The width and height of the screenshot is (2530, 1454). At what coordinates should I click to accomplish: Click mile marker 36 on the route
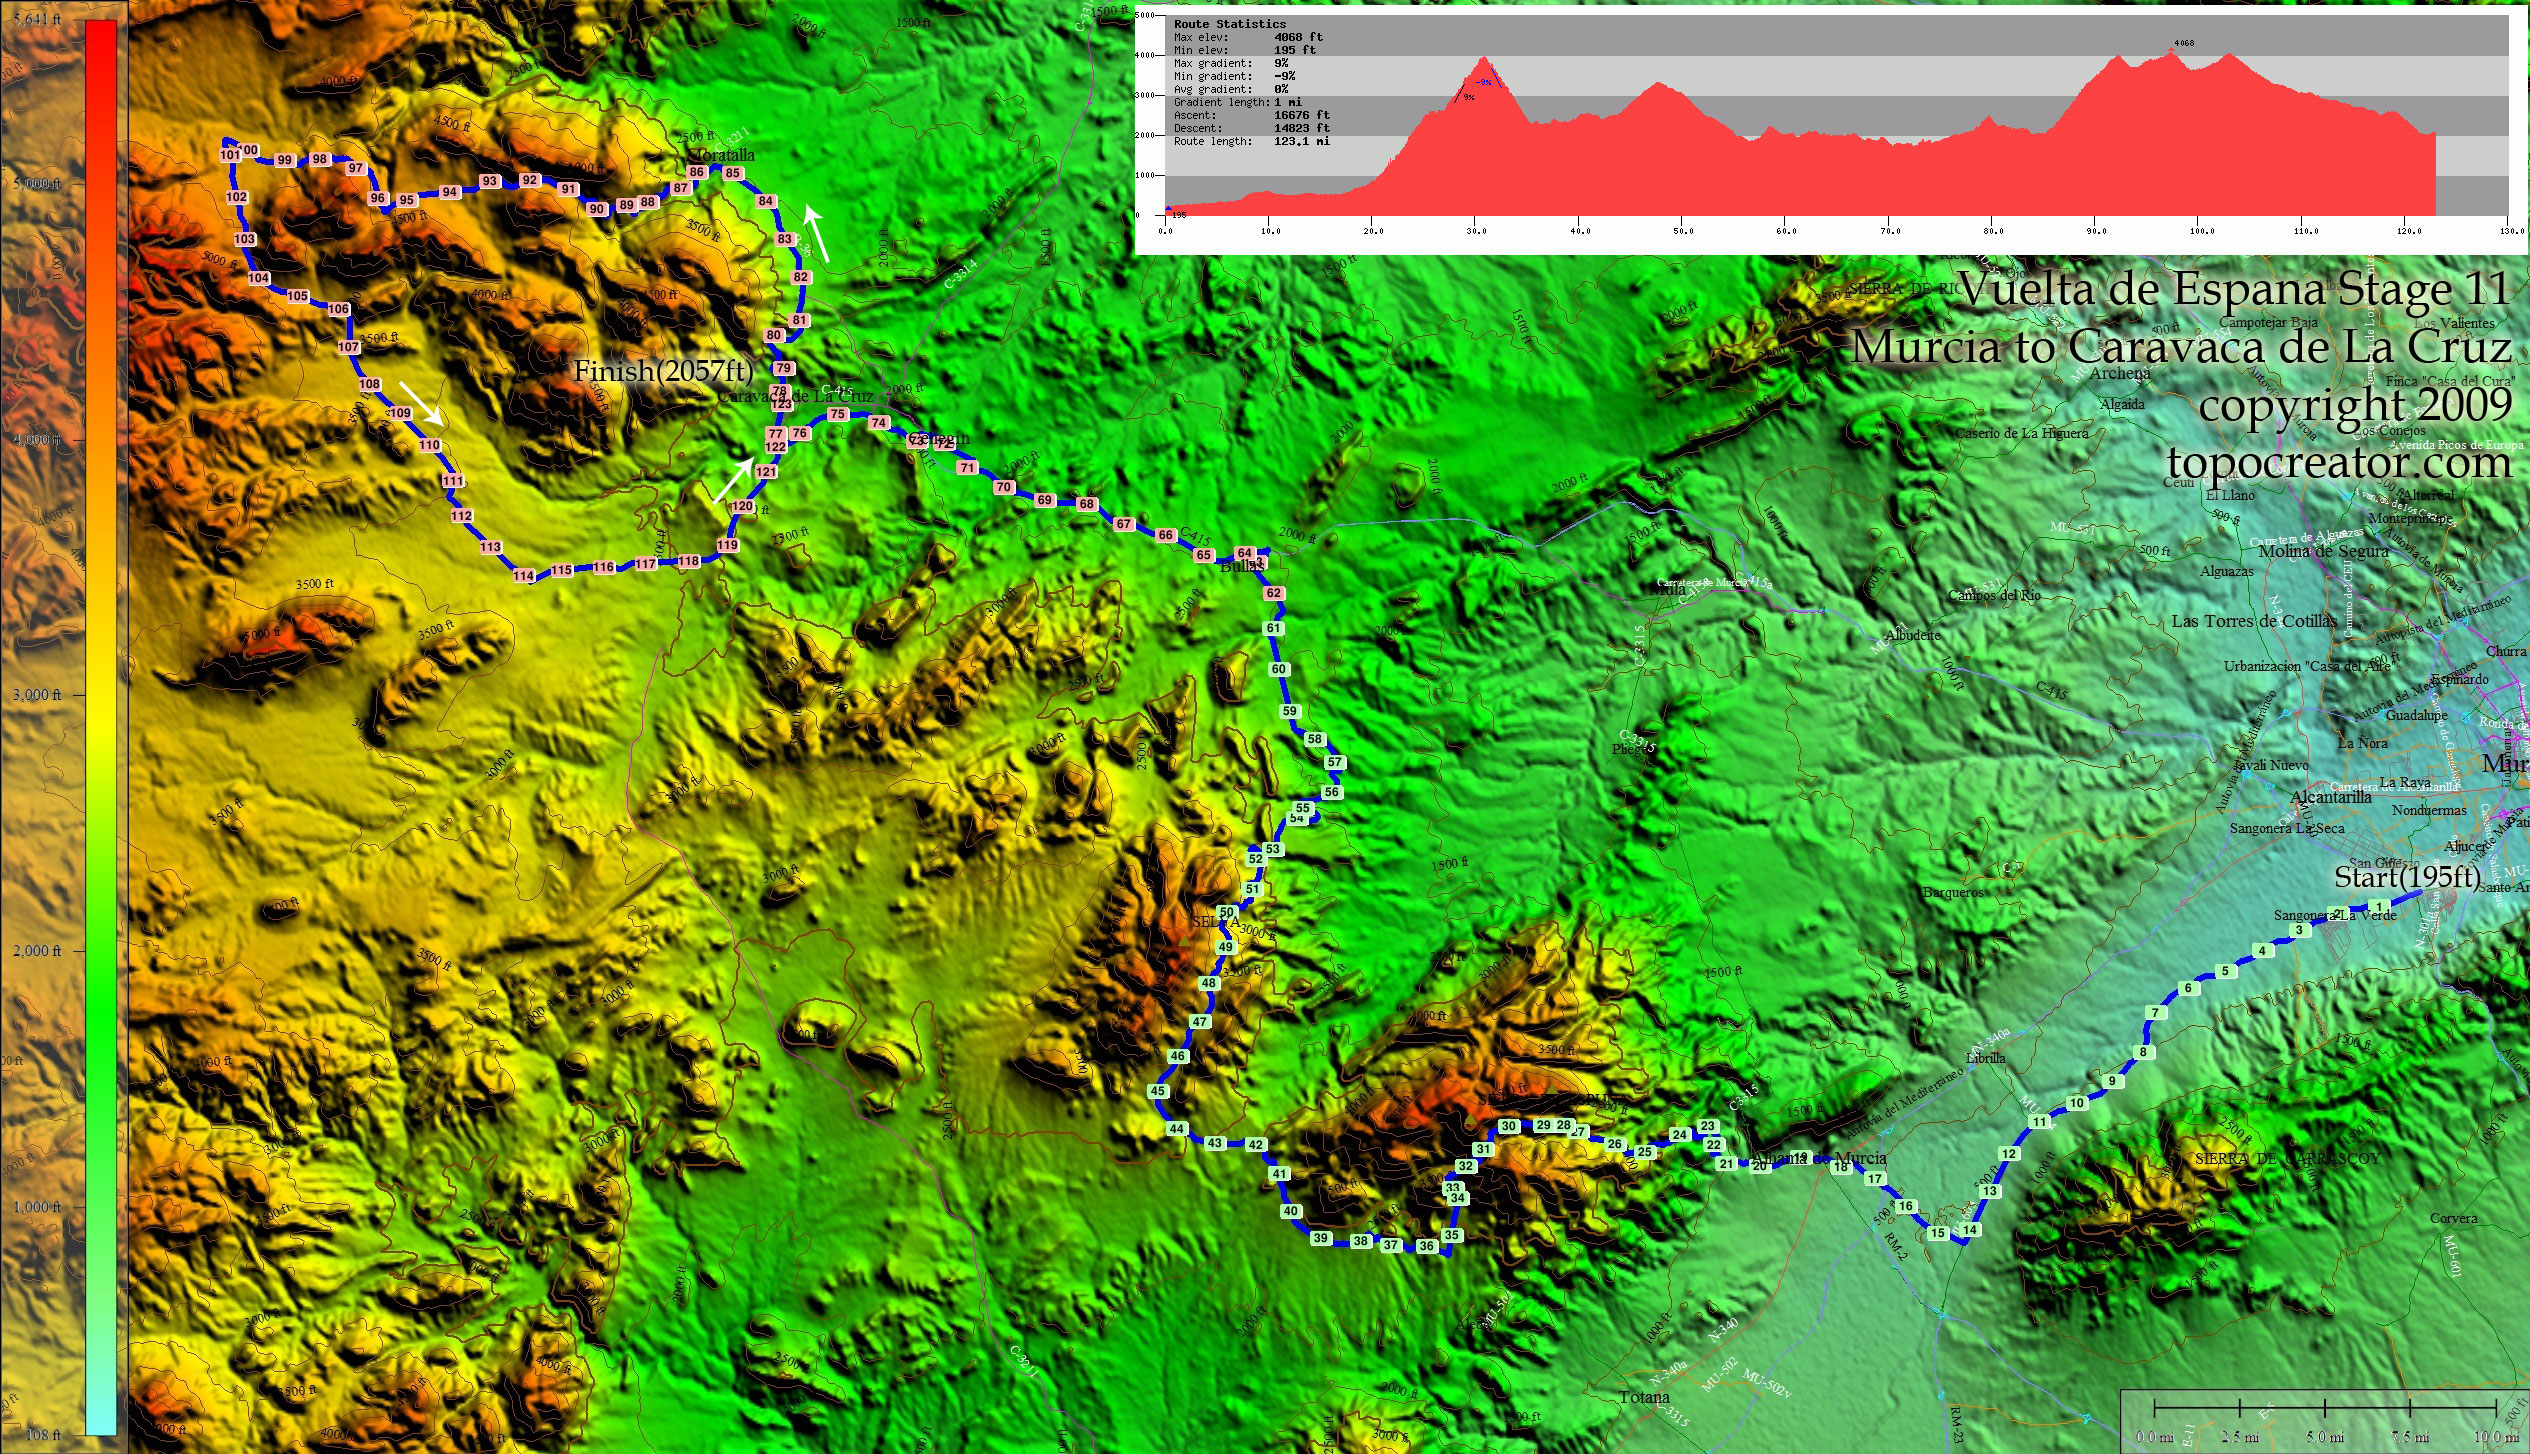[x=1427, y=1246]
